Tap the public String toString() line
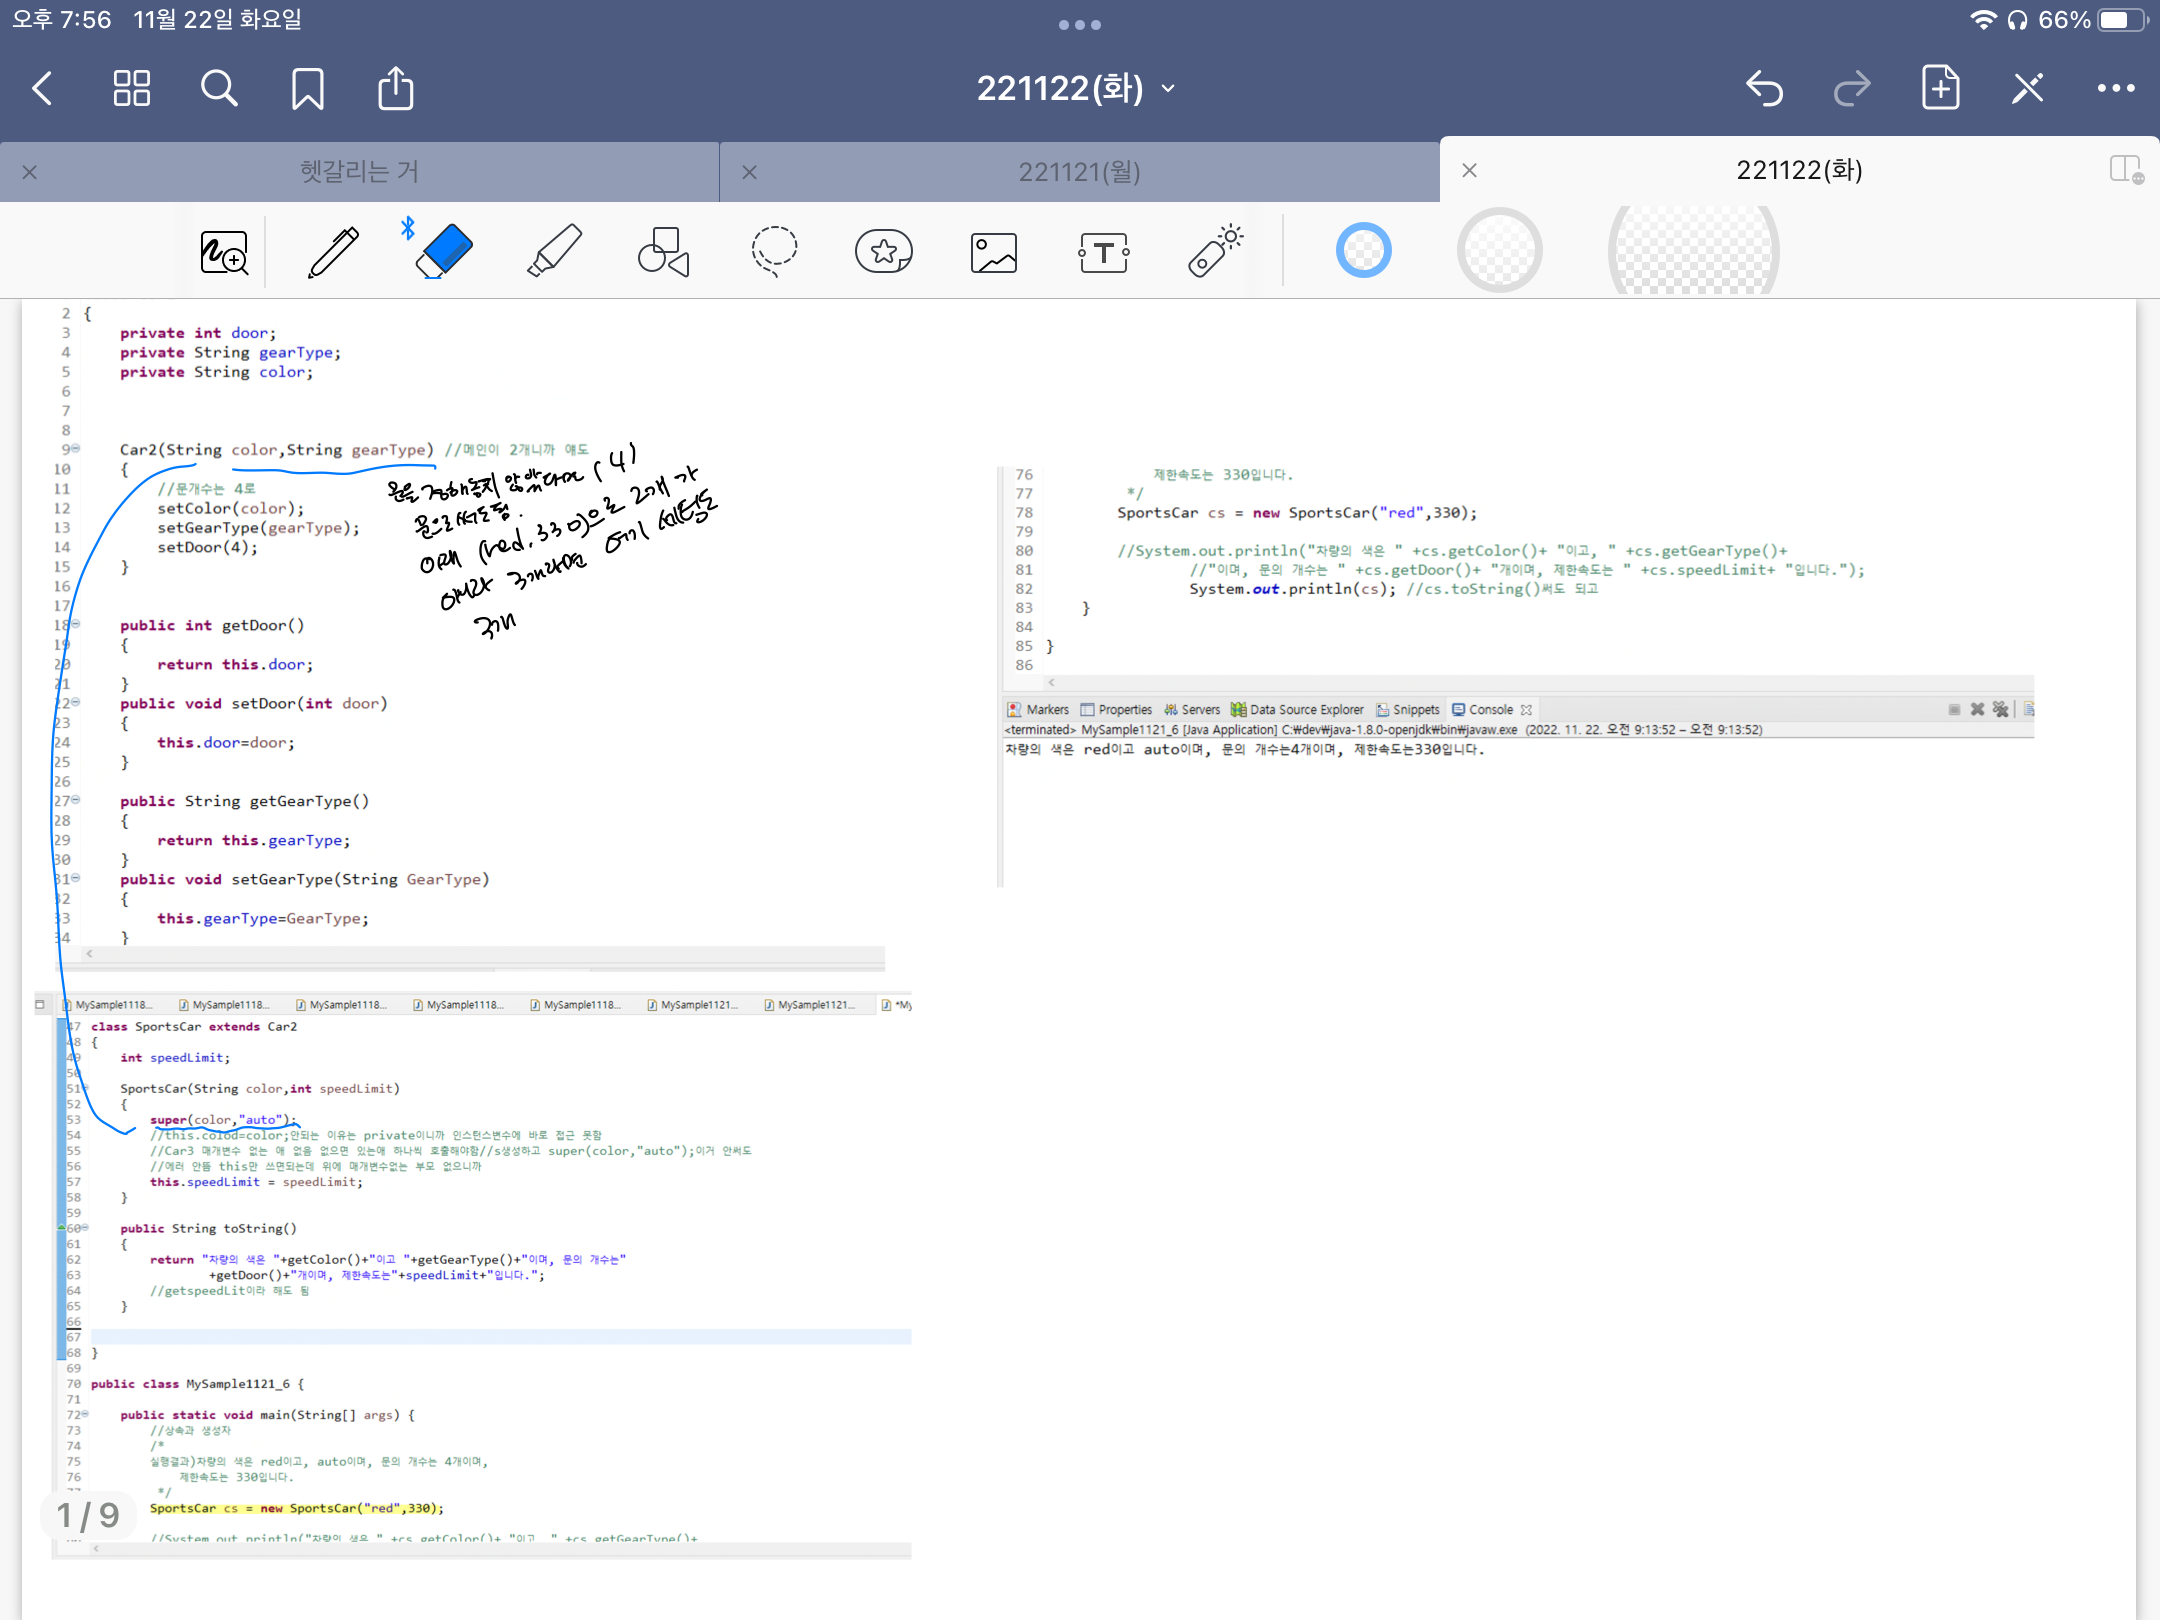 click(208, 1228)
